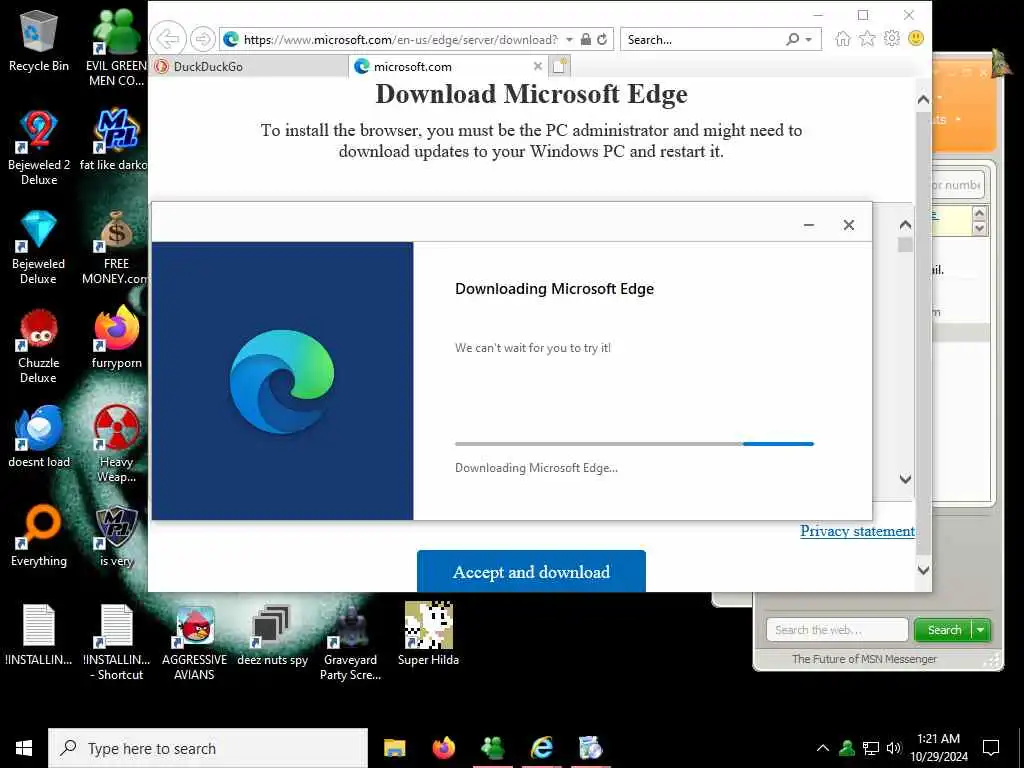Open the Thunderbird 'doesnt load' shortcut

39,436
